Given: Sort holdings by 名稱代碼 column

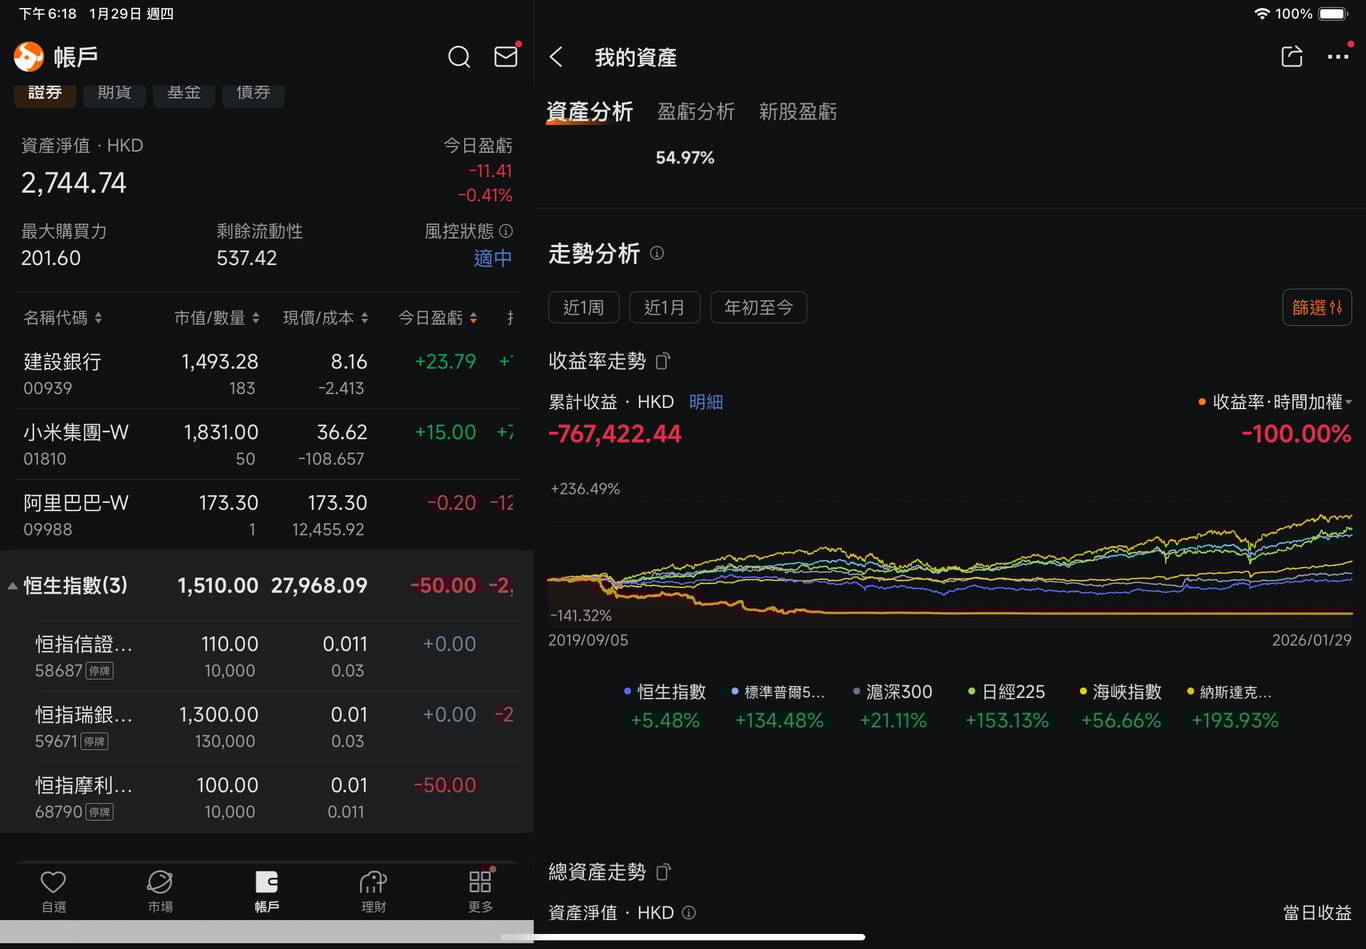Looking at the screenshot, I should coord(63,318).
